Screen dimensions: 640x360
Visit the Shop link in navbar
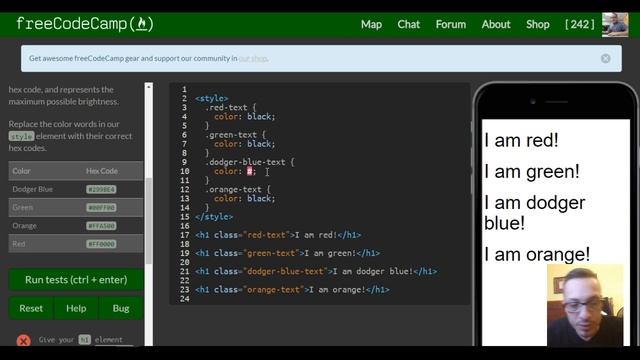point(538,24)
